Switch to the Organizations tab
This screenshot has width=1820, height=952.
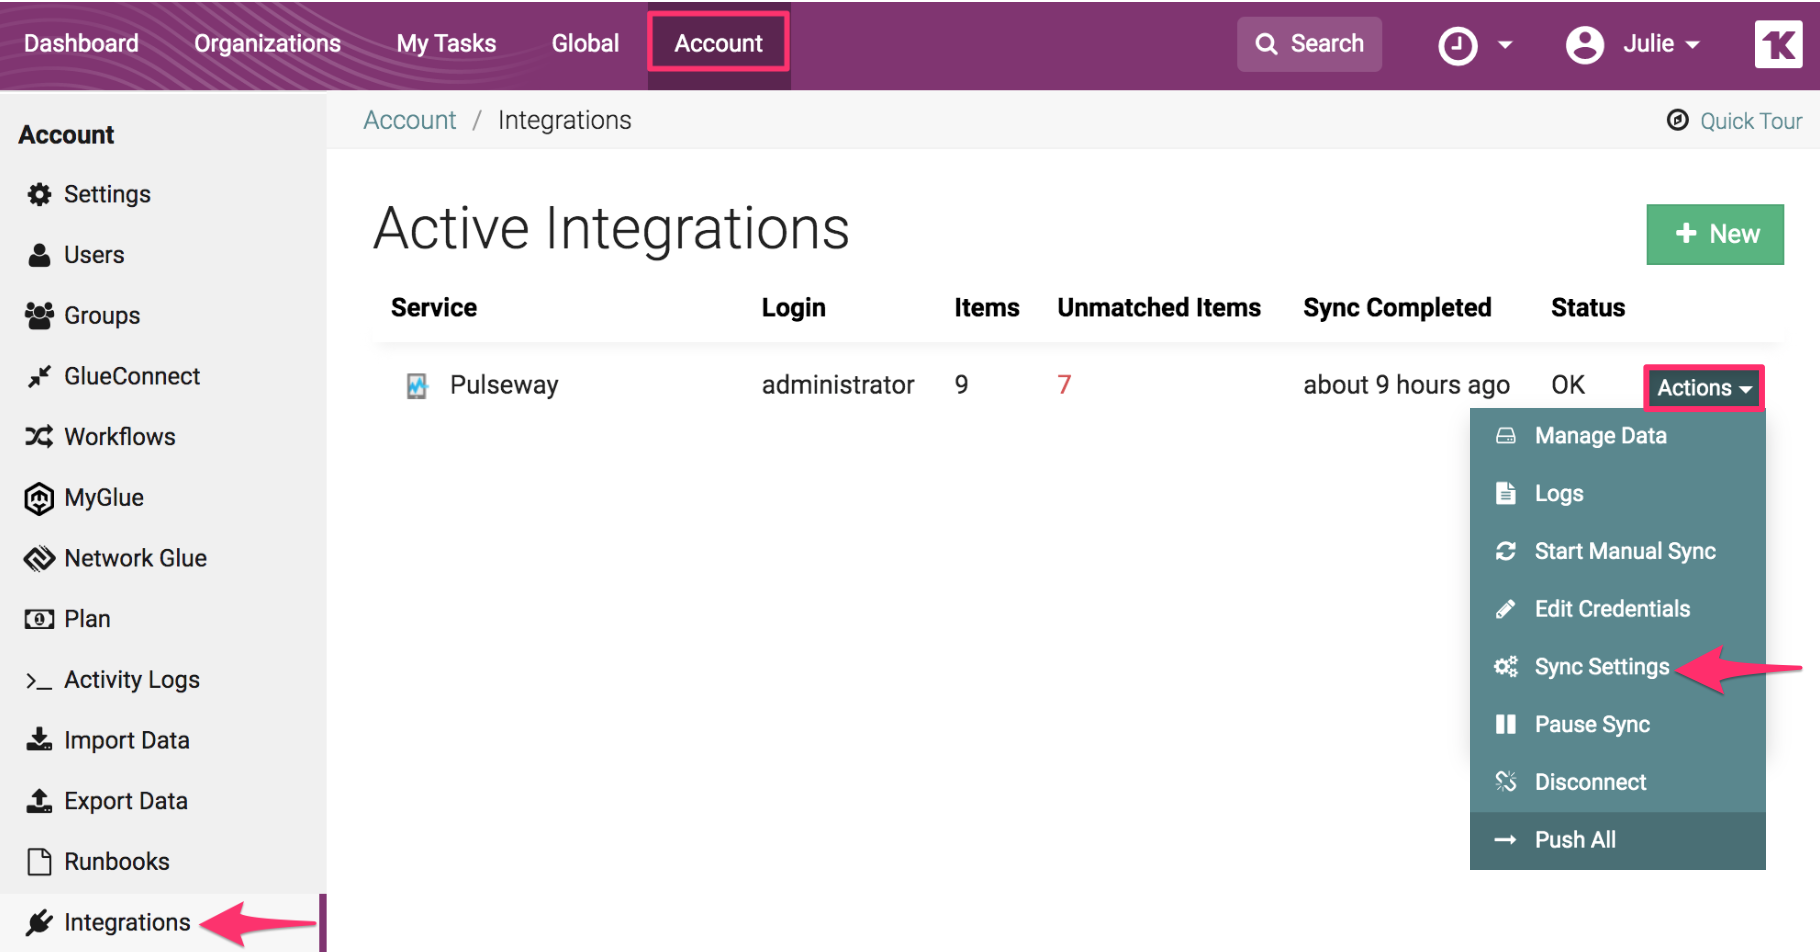[x=267, y=44]
